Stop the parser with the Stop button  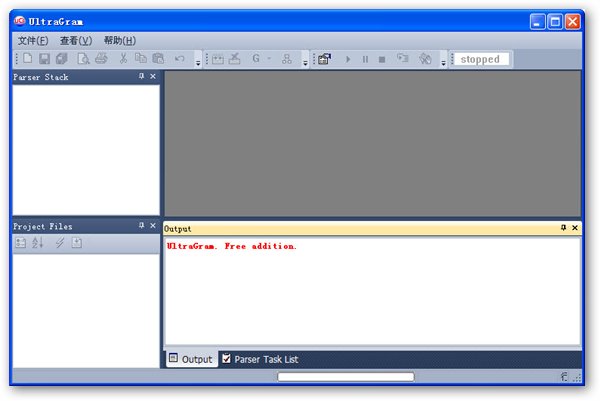click(x=382, y=59)
